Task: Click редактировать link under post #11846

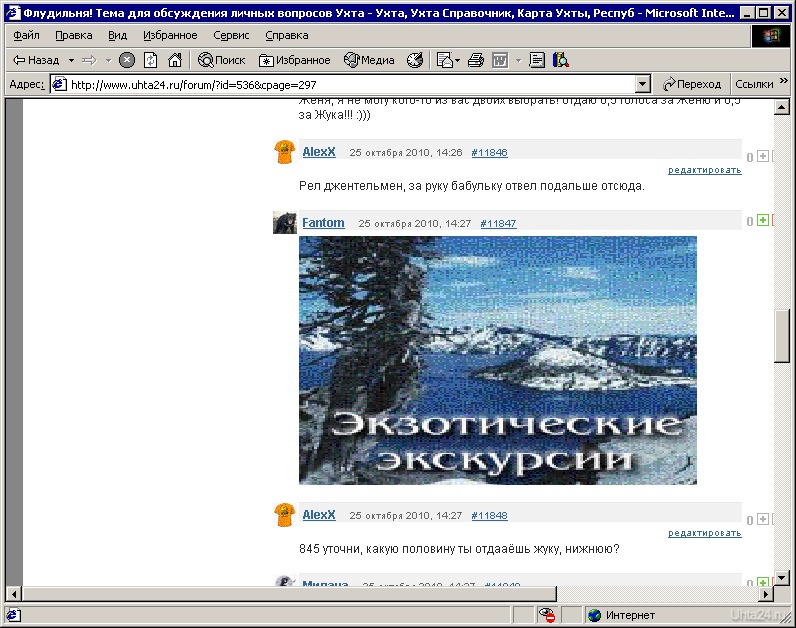Action: [705, 170]
